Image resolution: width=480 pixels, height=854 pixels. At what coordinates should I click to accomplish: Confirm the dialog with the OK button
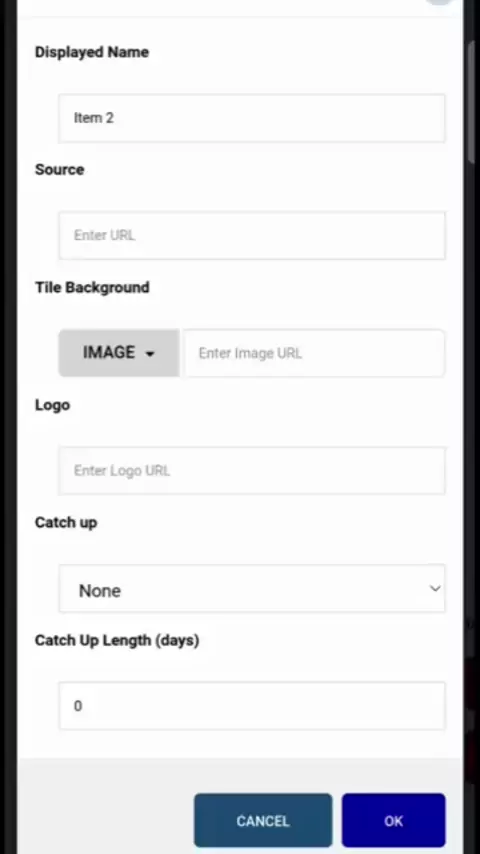click(393, 820)
